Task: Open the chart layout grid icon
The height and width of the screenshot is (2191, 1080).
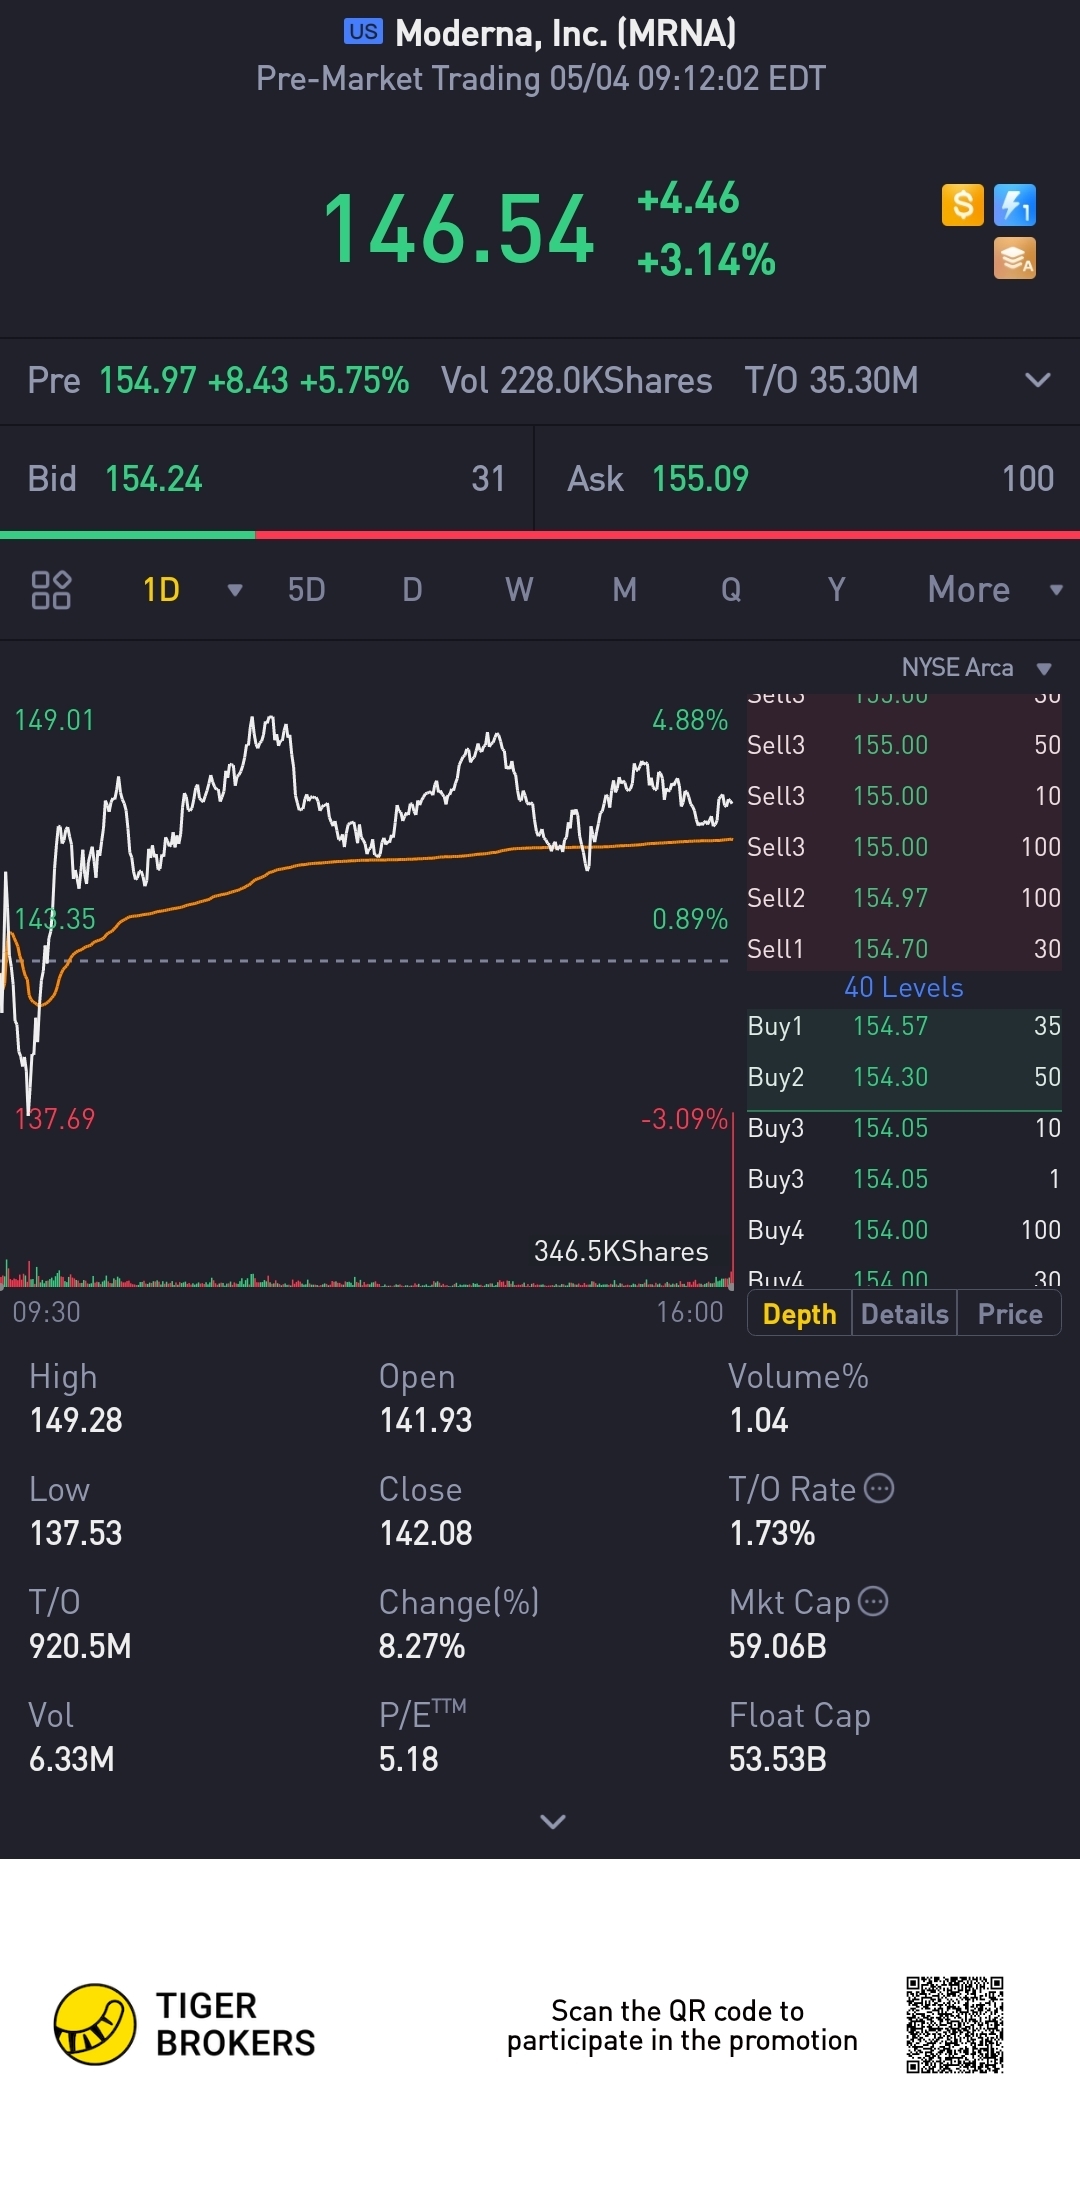Action: coord(51,589)
